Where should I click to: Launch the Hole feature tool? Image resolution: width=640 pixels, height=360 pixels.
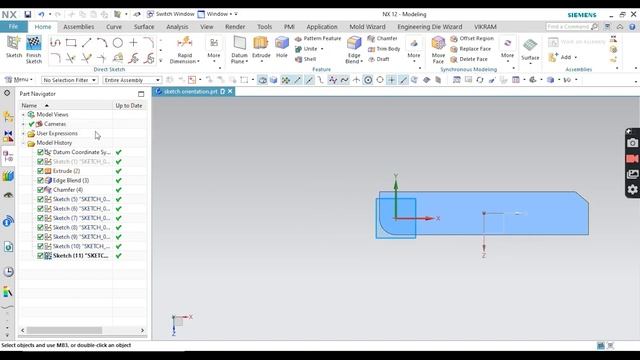pyautogui.click(x=282, y=47)
